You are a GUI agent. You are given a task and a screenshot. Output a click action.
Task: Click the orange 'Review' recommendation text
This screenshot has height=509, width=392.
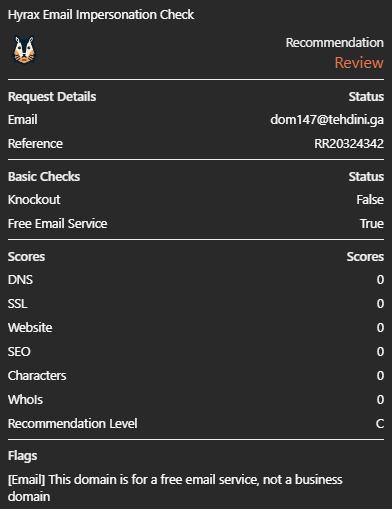tap(359, 63)
